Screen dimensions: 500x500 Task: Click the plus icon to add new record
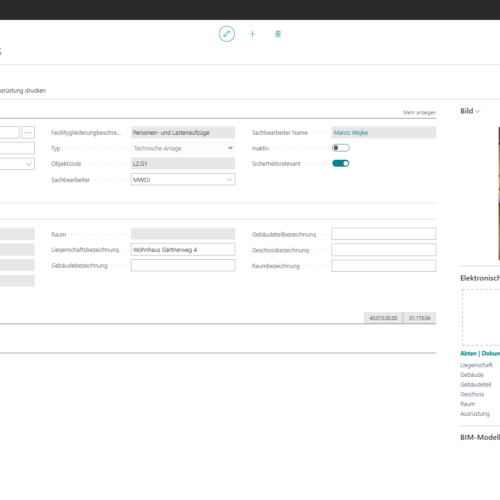(252, 34)
